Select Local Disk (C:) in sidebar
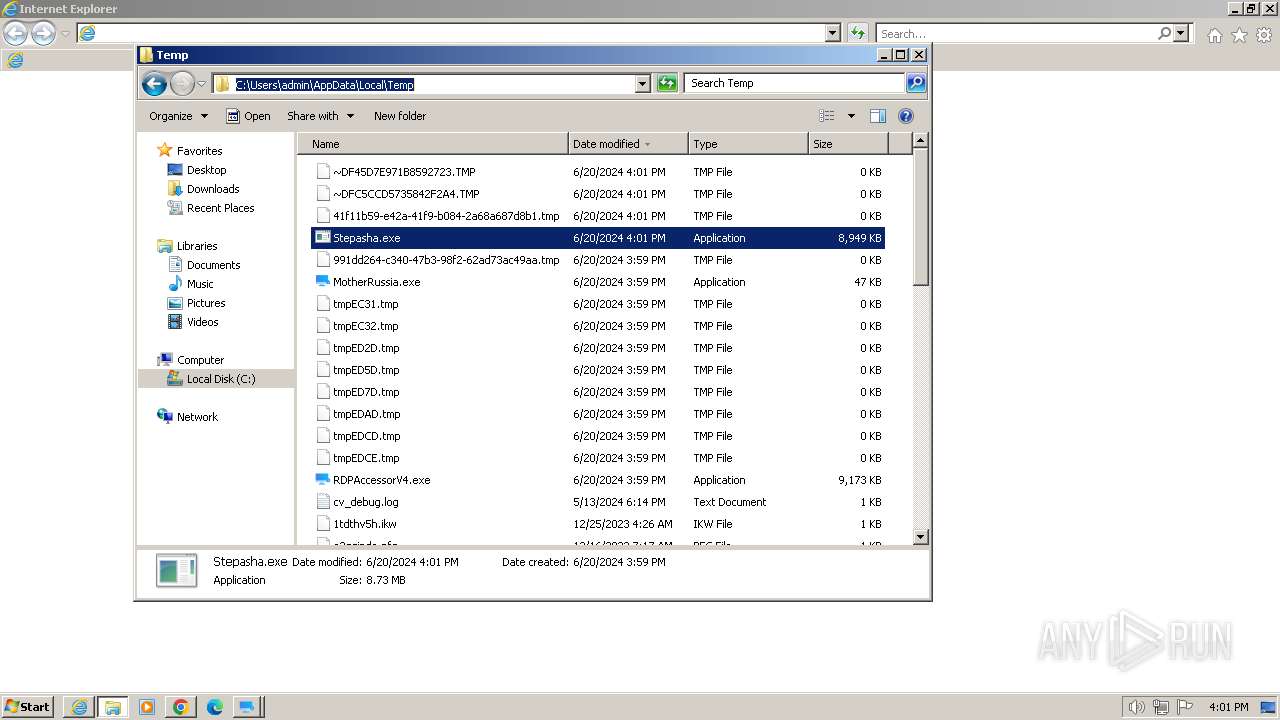Image resolution: width=1280 pixels, height=720 pixels. coord(220,379)
